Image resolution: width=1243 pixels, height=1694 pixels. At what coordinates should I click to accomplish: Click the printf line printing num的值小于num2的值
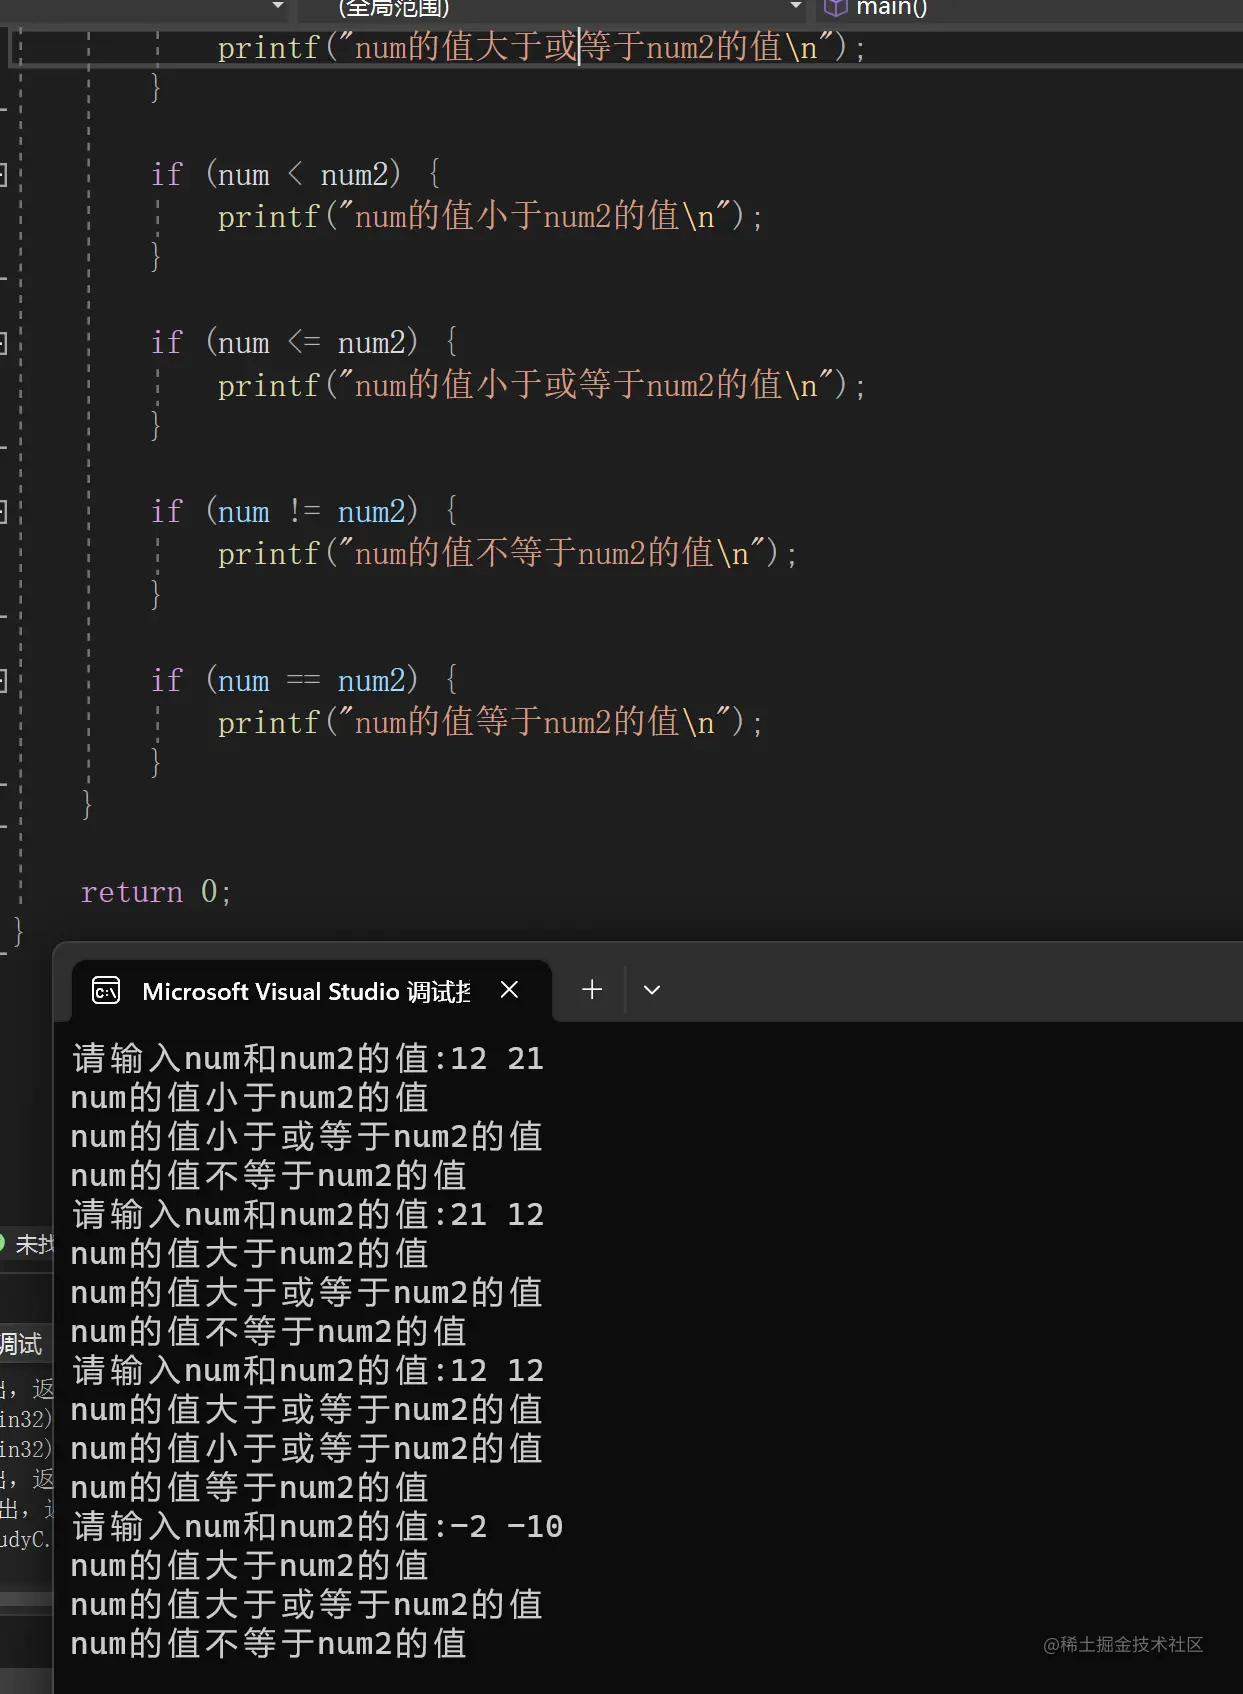490,216
